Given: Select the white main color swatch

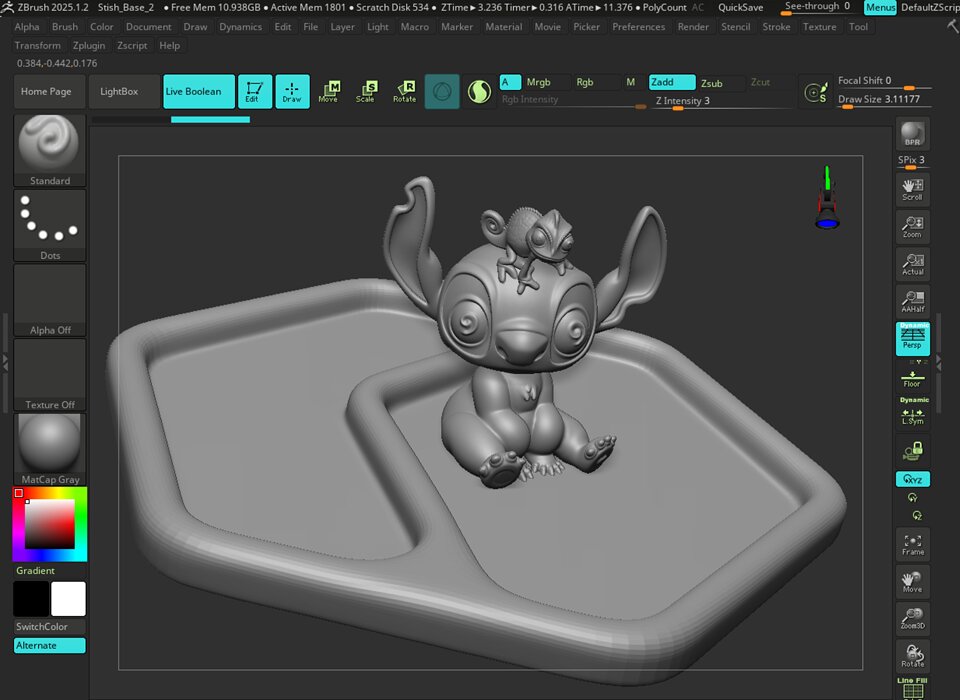Looking at the screenshot, I should click(x=68, y=598).
